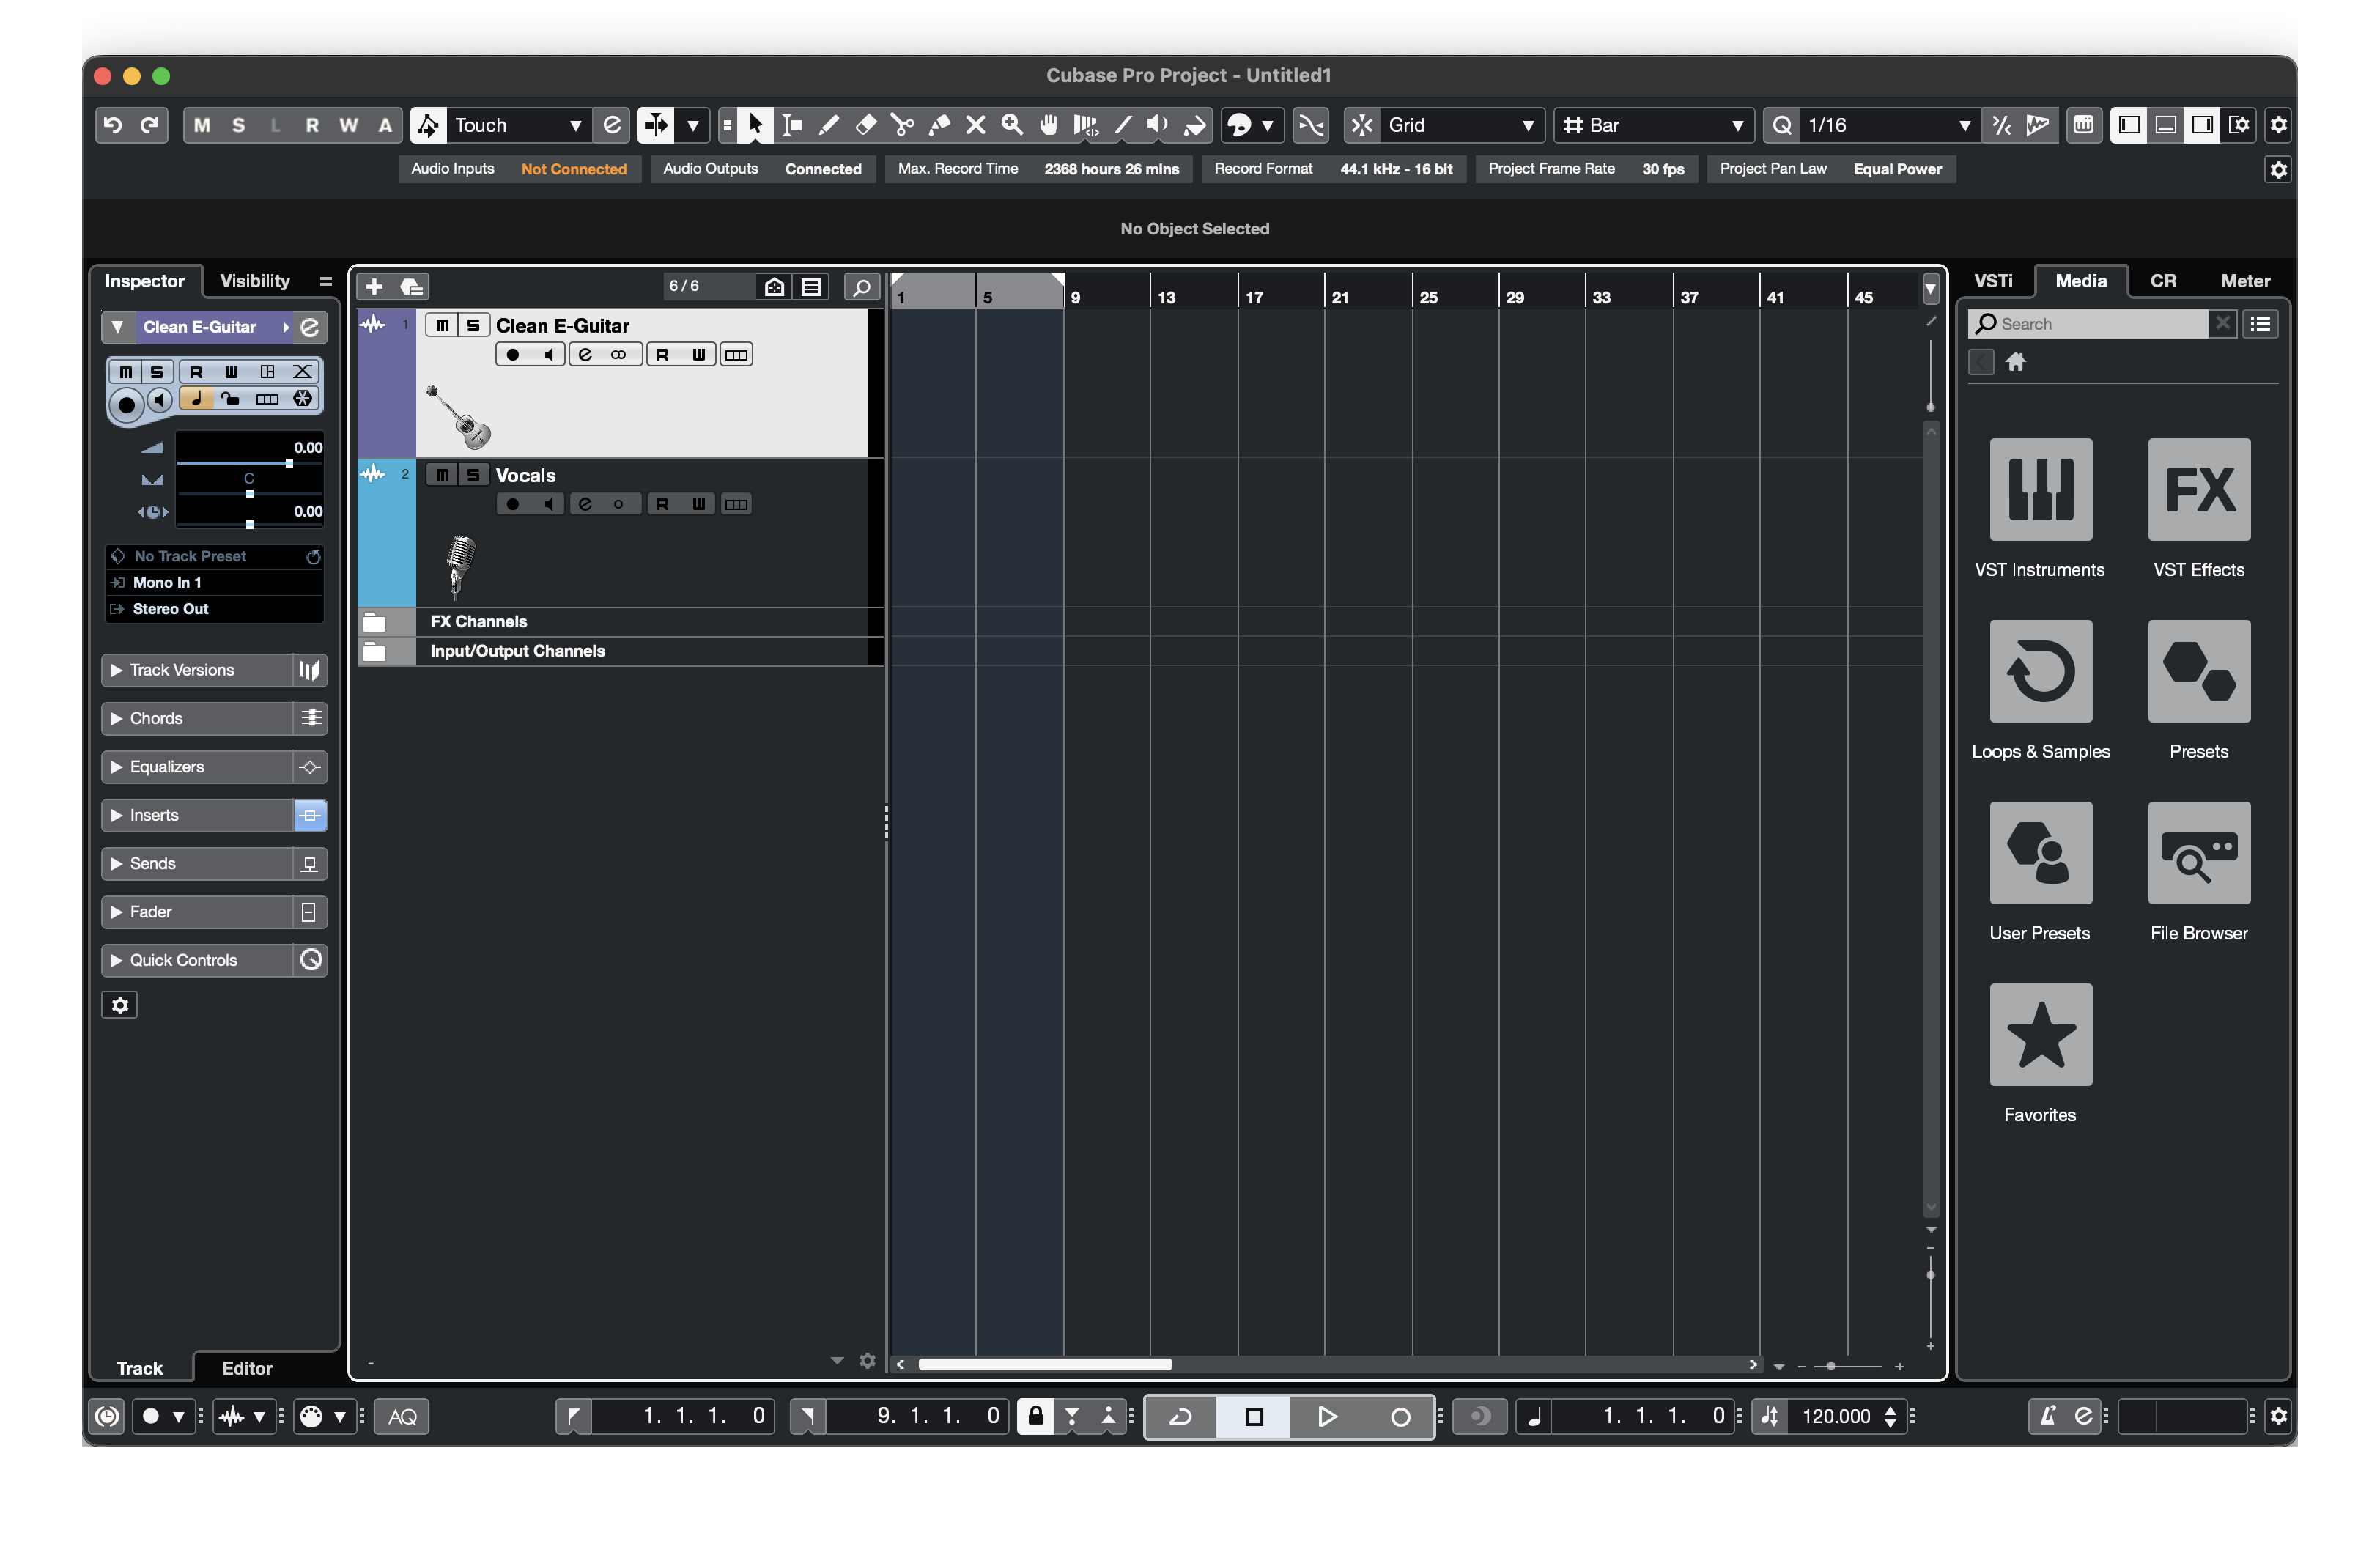Click the Find Tracks magnifier icon
This screenshot has height=1555, width=2380.
click(x=861, y=287)
